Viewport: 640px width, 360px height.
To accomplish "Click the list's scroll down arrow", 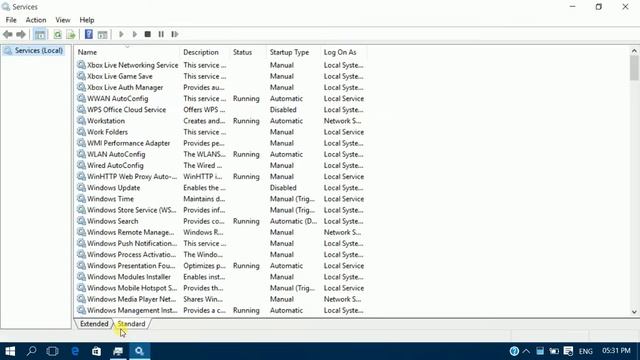I will [x=634, y=312].
